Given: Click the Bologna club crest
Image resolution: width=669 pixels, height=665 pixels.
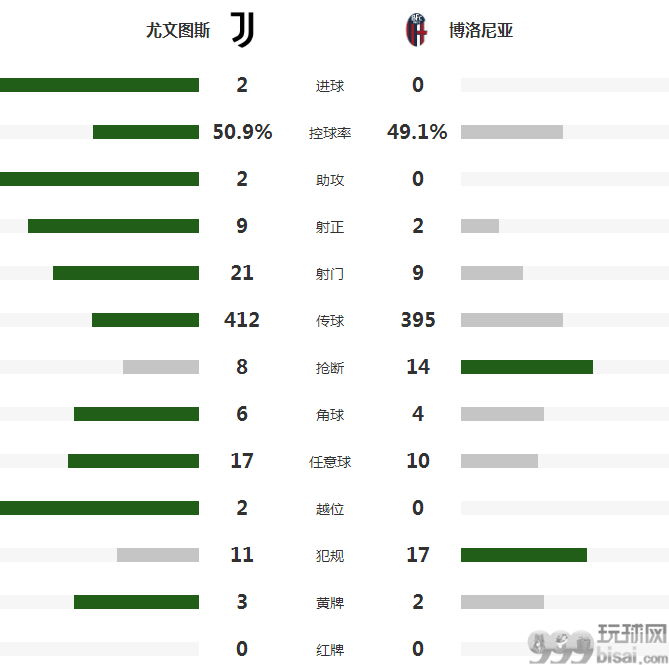Looking at the screenshot, I should coord(416,29).
